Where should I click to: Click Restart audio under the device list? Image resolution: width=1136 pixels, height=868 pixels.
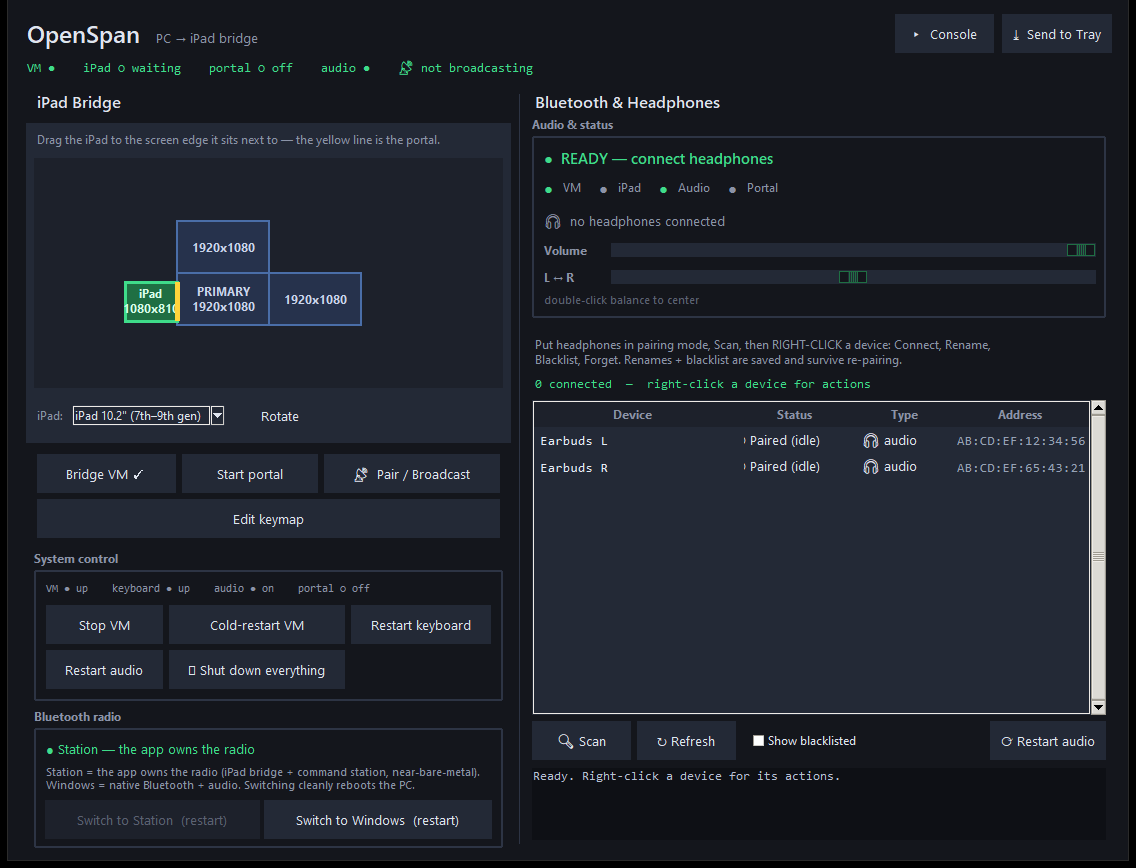(1048, 741)
